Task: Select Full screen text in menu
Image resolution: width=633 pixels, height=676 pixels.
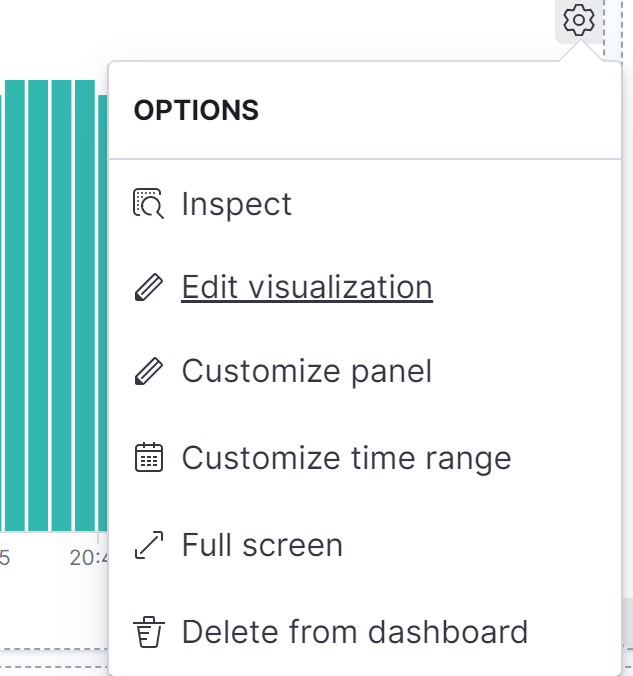Action: coord(262,545)
